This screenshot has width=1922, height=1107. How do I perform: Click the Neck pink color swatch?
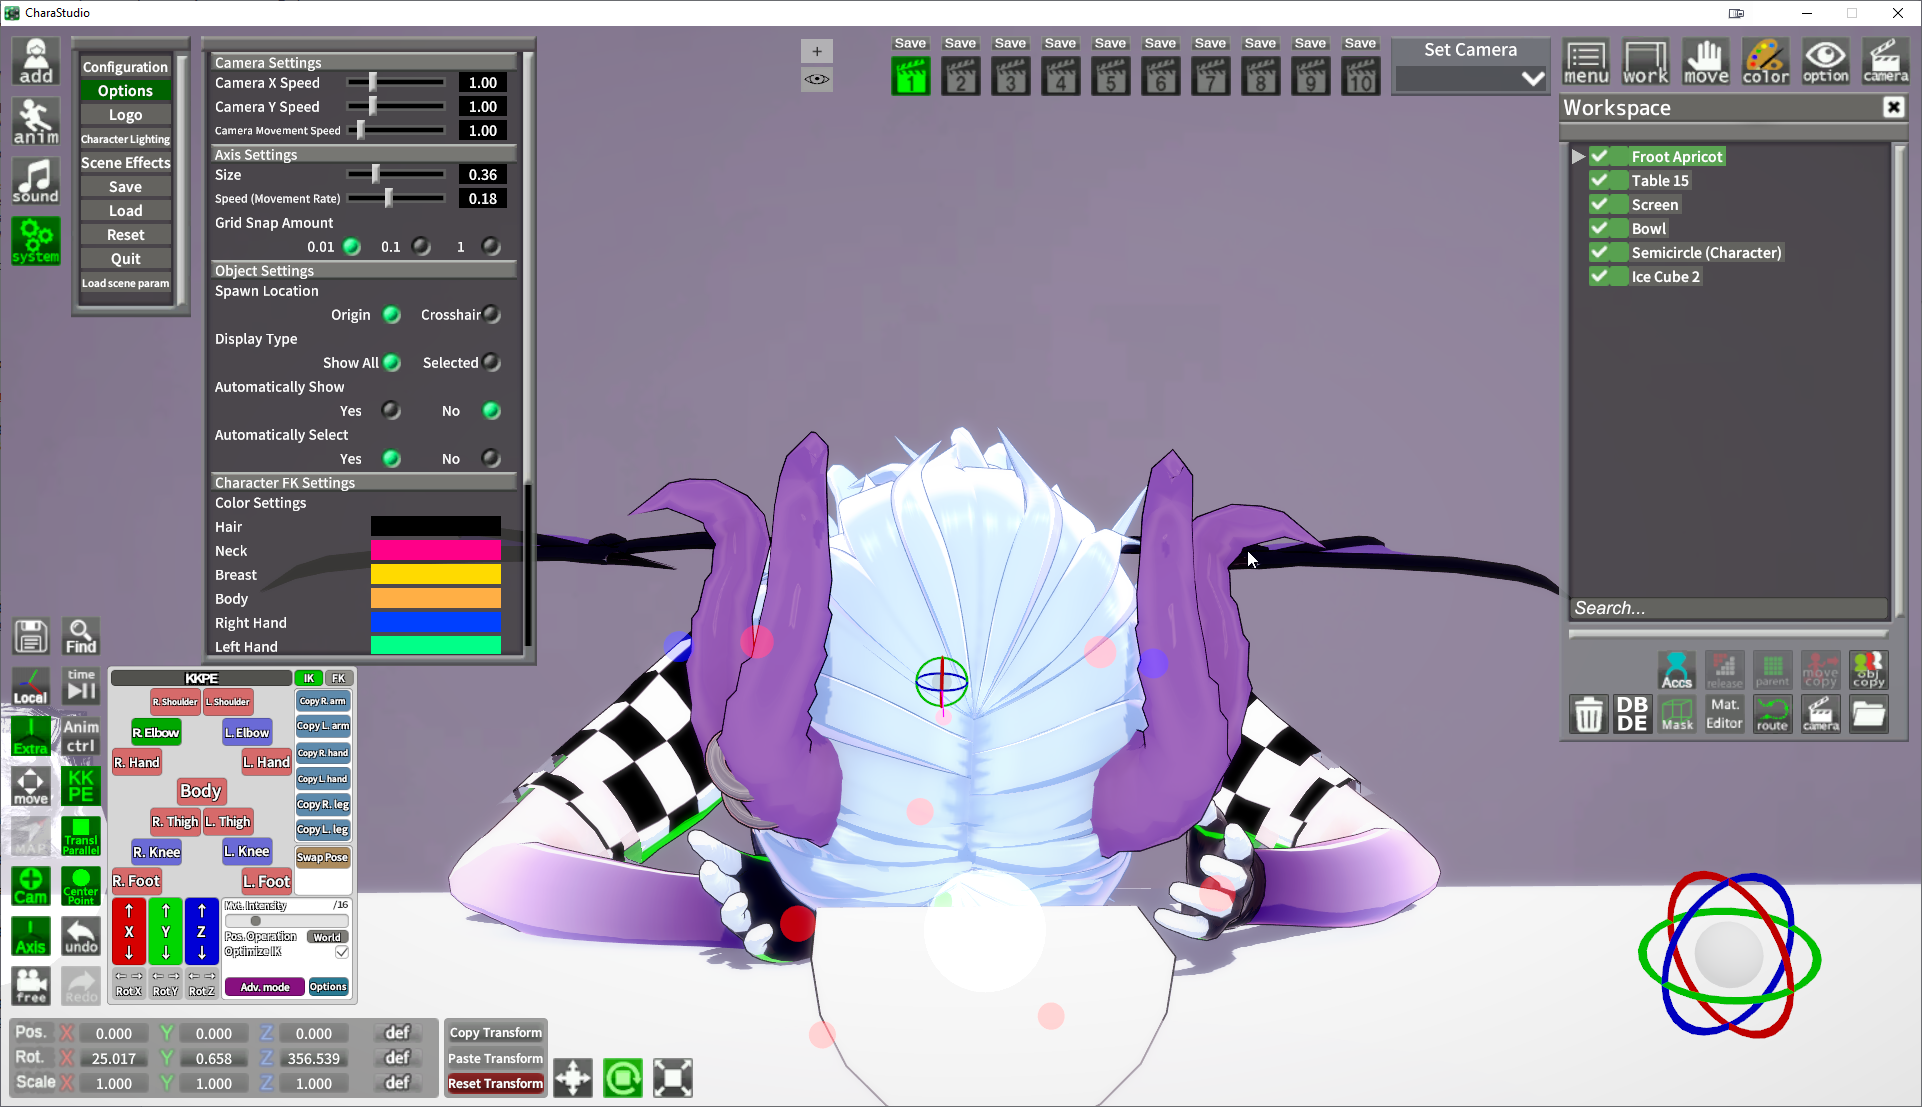click(435, 550)
